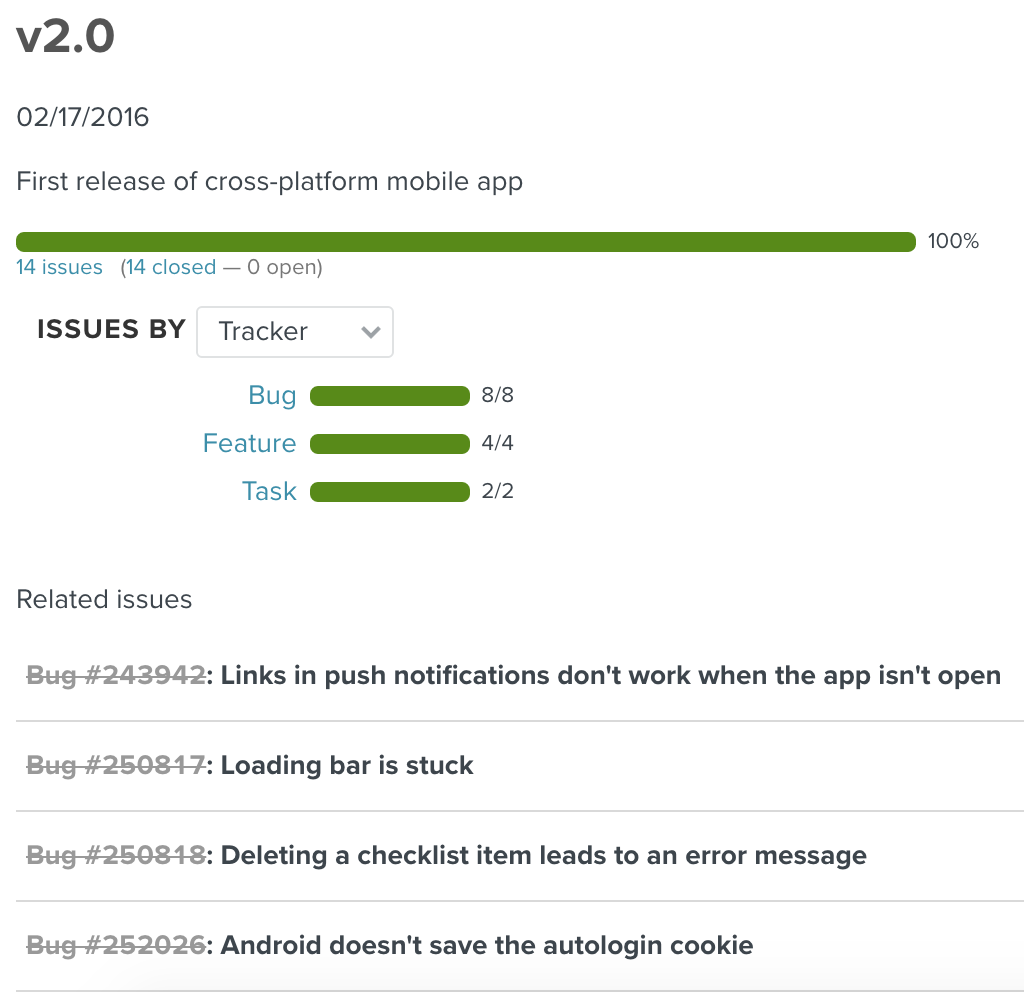Screen dimensions: 1024x992
Task: Click the "First release of cross-platform mobile app" description
Action: click(270, 182)
